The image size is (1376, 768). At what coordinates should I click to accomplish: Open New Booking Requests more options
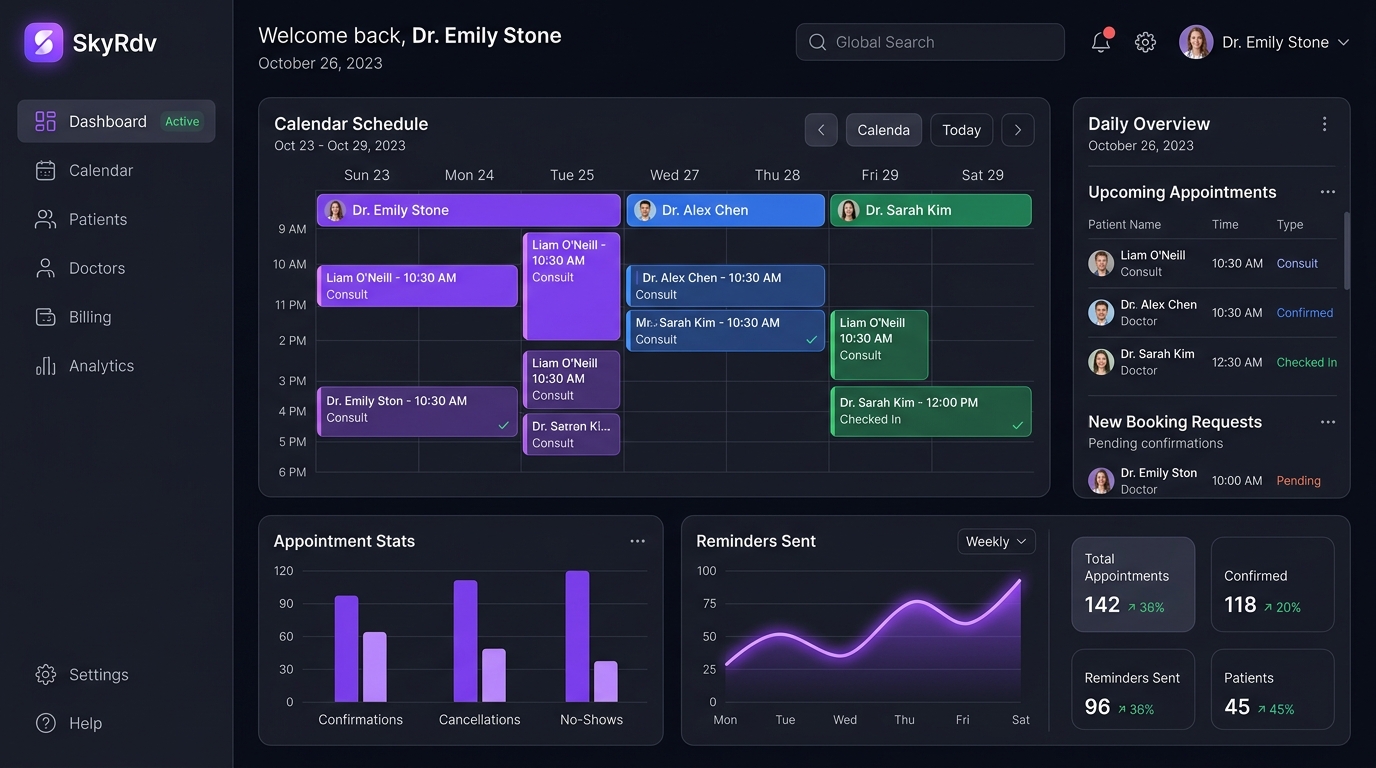tap(1327, 422)
